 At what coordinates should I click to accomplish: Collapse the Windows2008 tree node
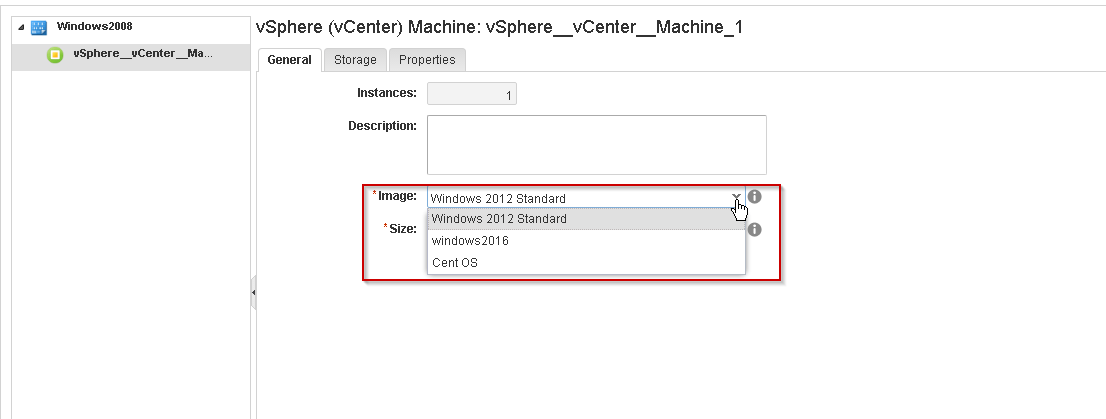(x=22, y=27)
